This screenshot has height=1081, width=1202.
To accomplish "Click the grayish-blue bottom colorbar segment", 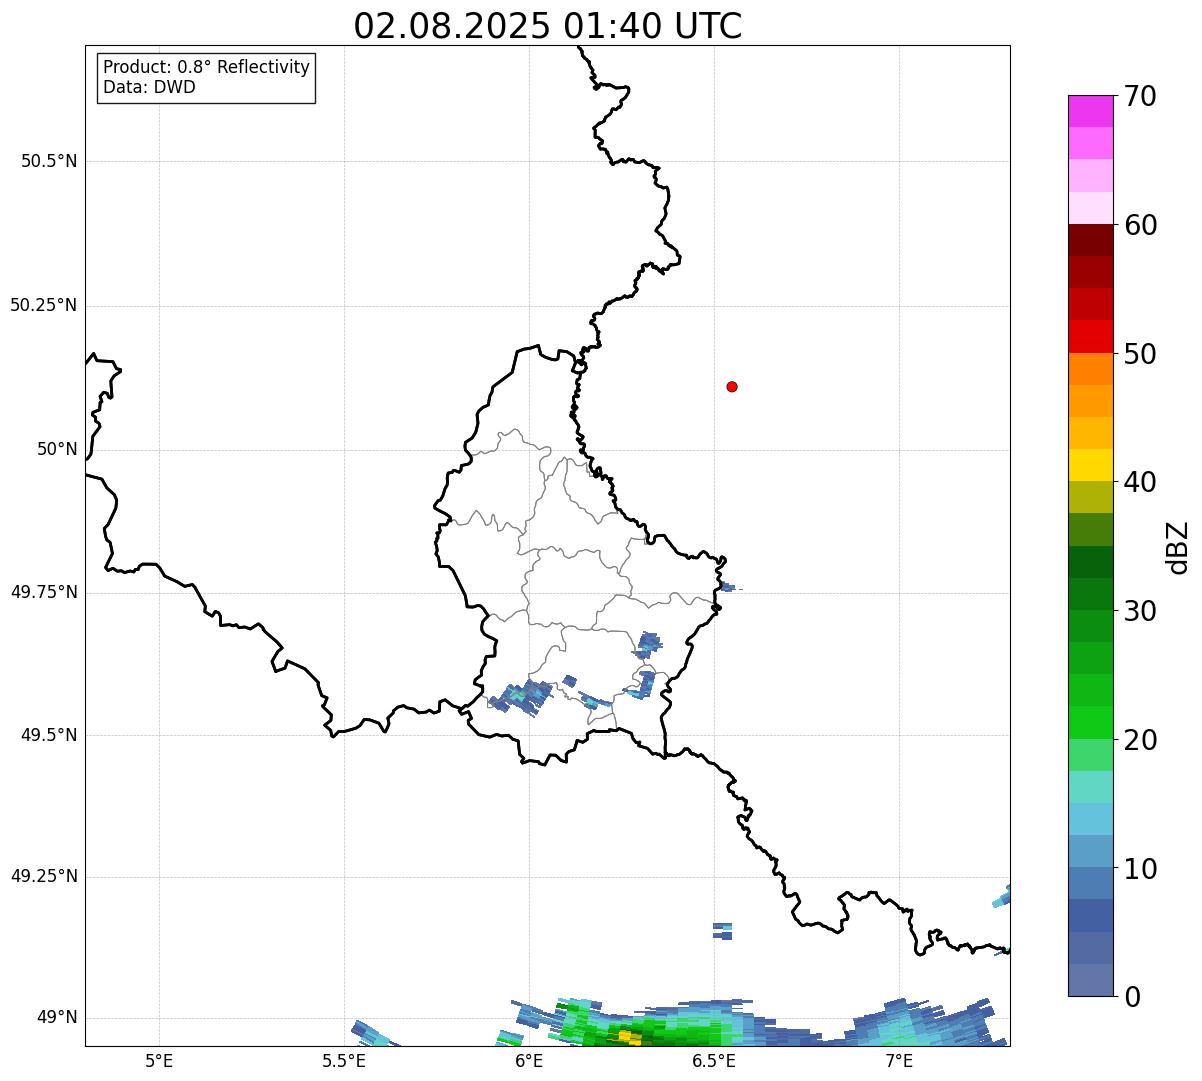I will coord(1091,980).
